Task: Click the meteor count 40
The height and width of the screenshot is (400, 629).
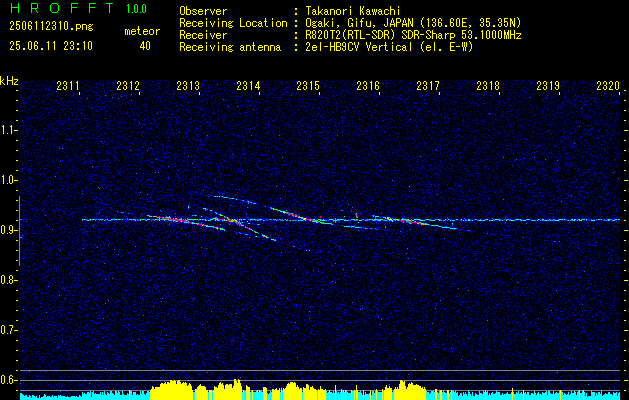Action: [x=145, y=46]
